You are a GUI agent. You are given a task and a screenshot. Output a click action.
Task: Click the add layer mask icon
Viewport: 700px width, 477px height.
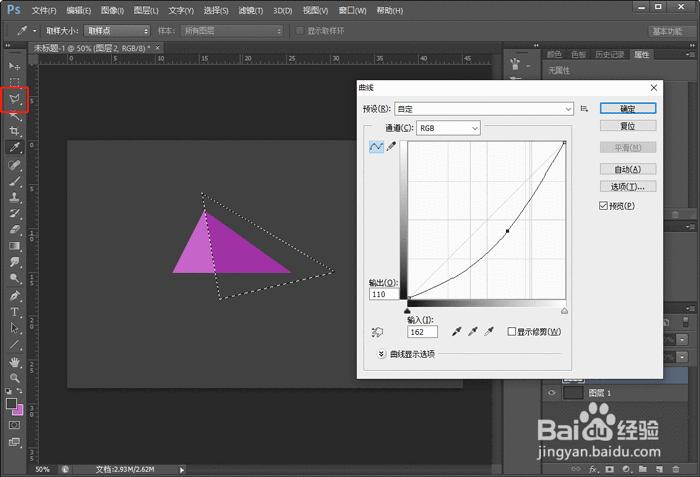609,469
